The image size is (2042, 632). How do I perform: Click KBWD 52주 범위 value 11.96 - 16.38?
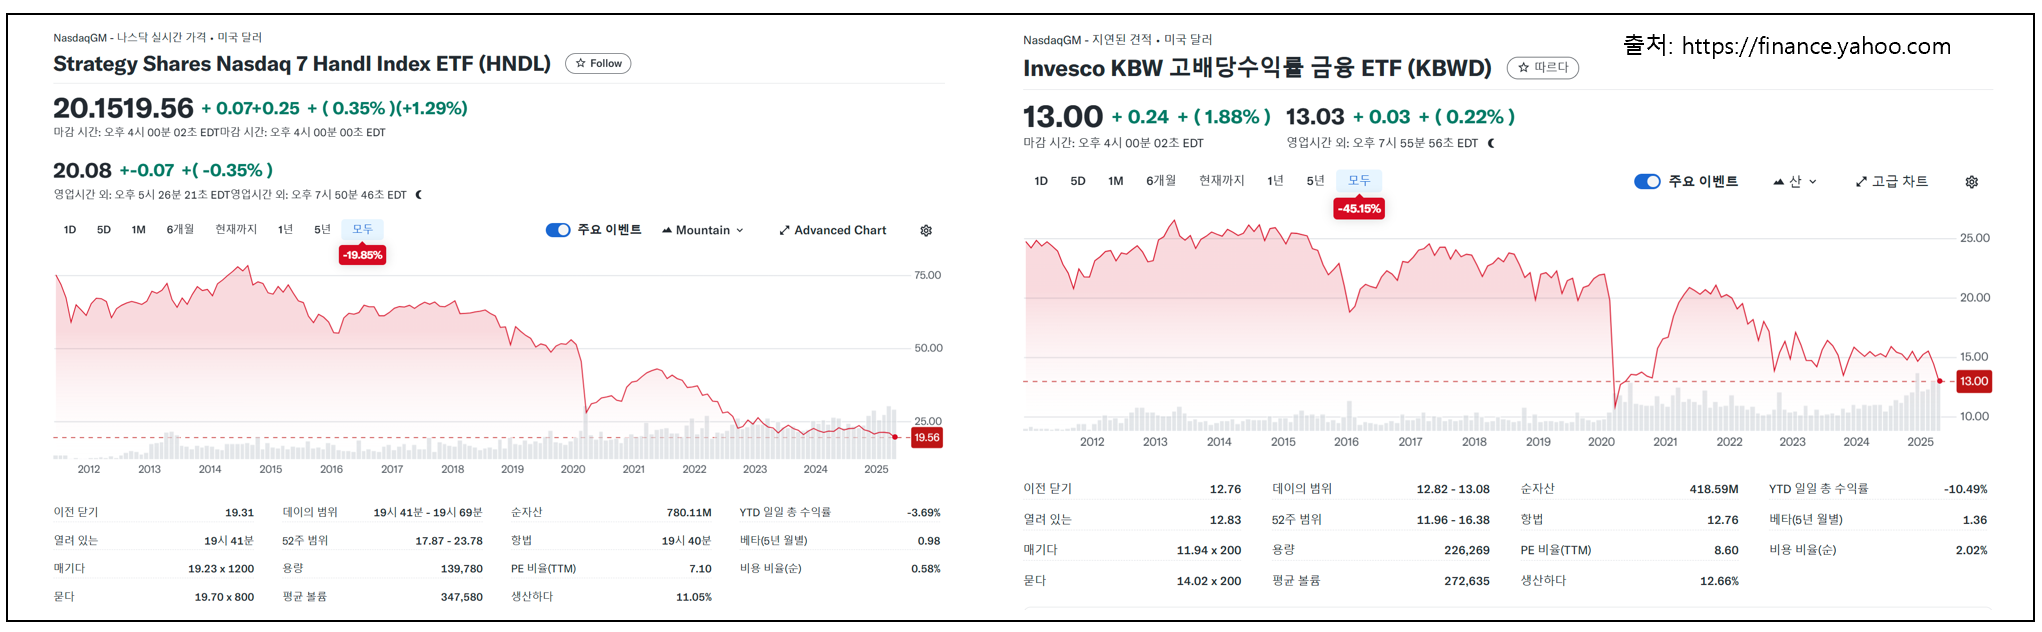pos(1453,520)
